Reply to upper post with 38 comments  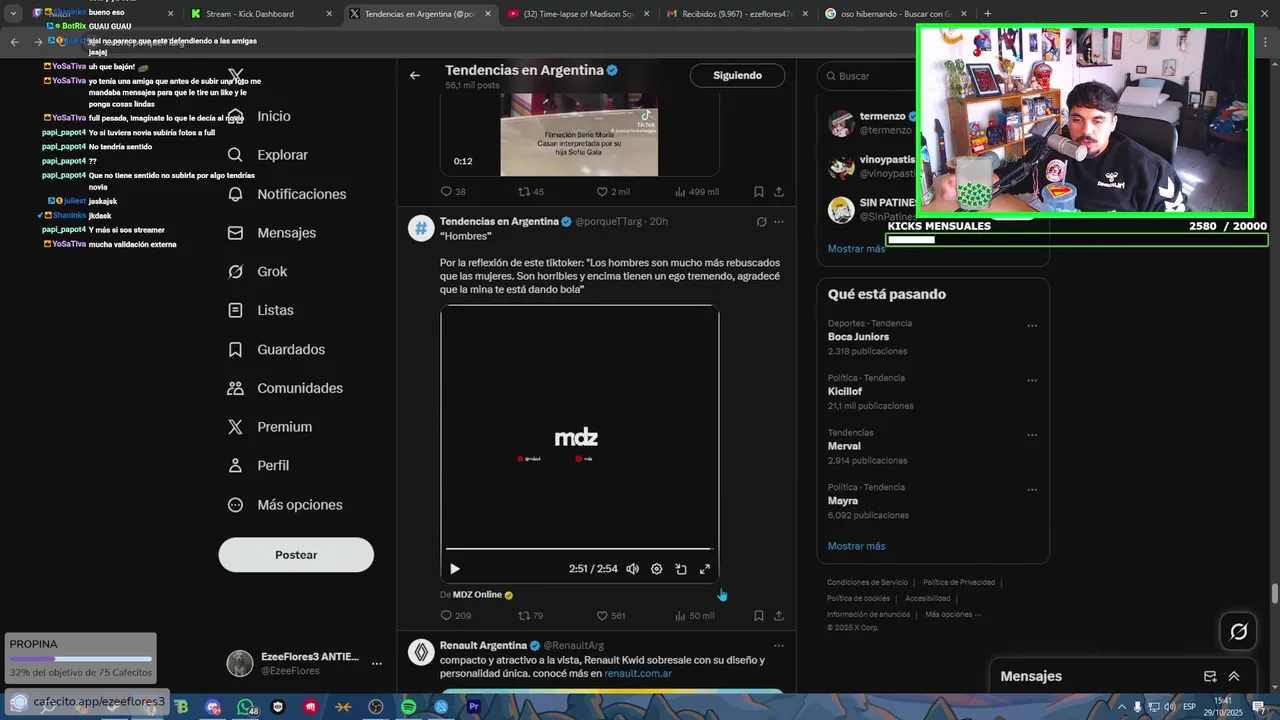click(x=453, y=192)
